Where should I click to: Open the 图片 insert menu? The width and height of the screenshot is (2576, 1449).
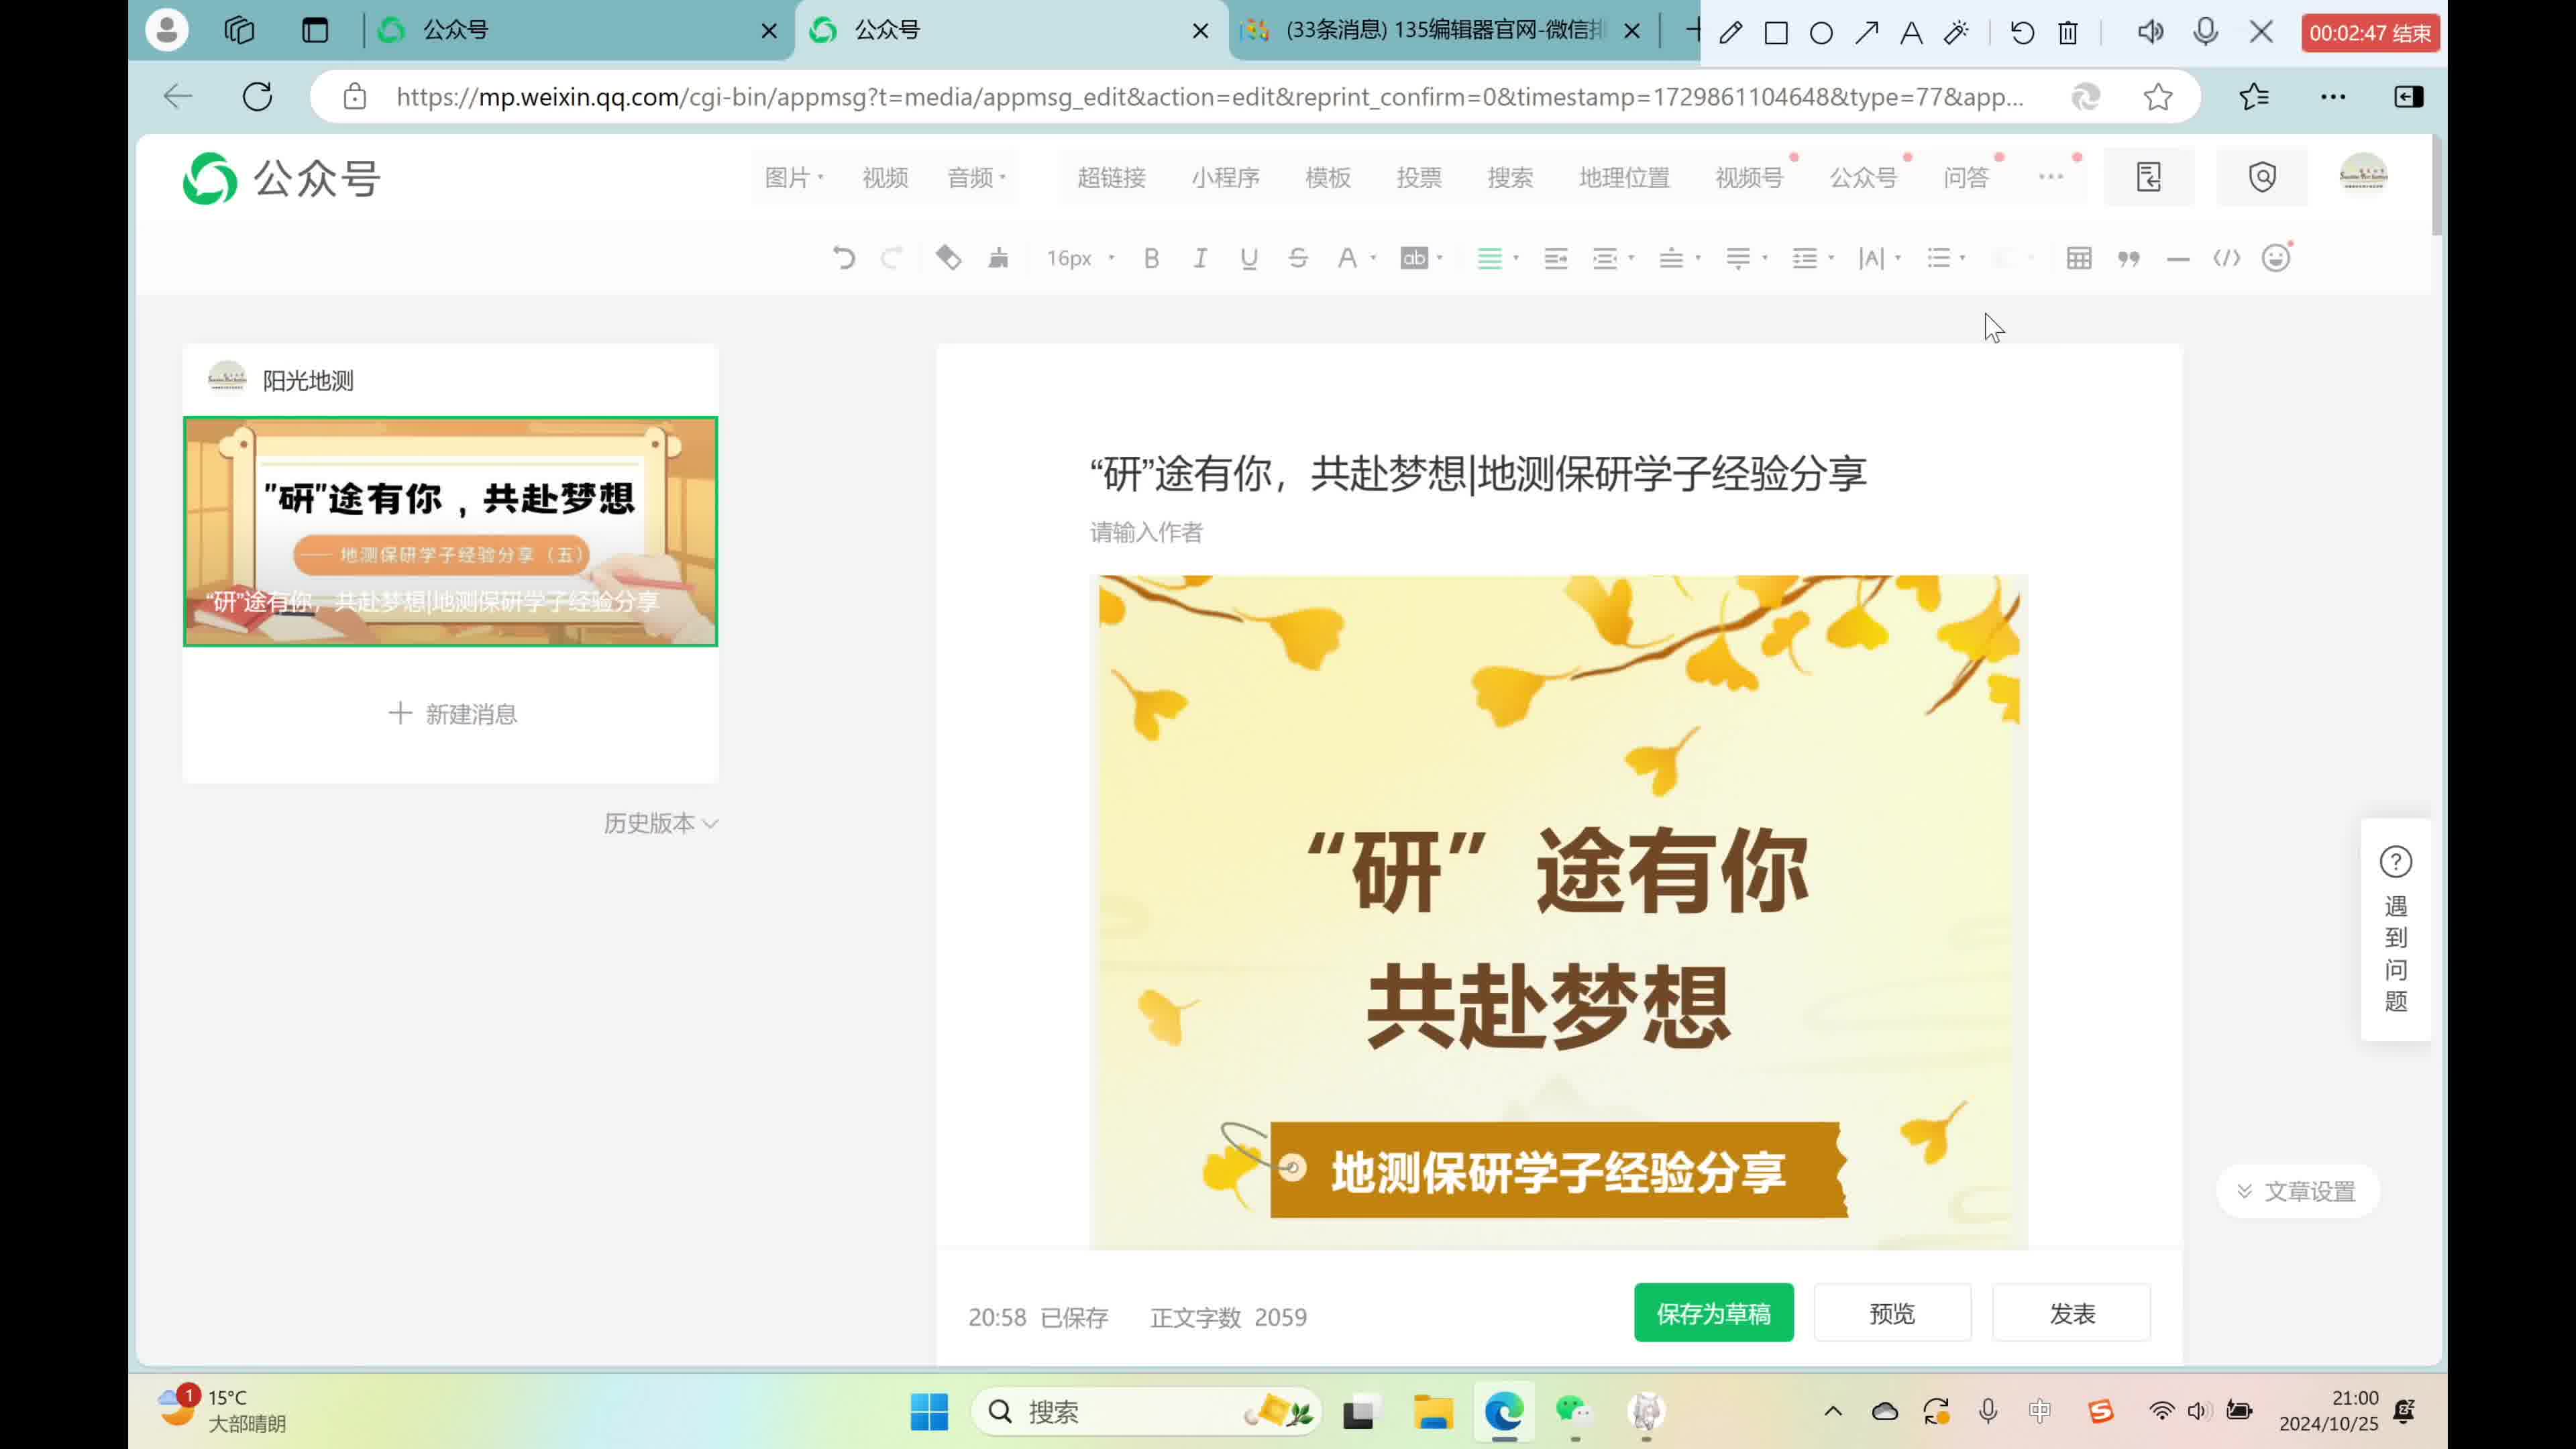click(794, 177)
